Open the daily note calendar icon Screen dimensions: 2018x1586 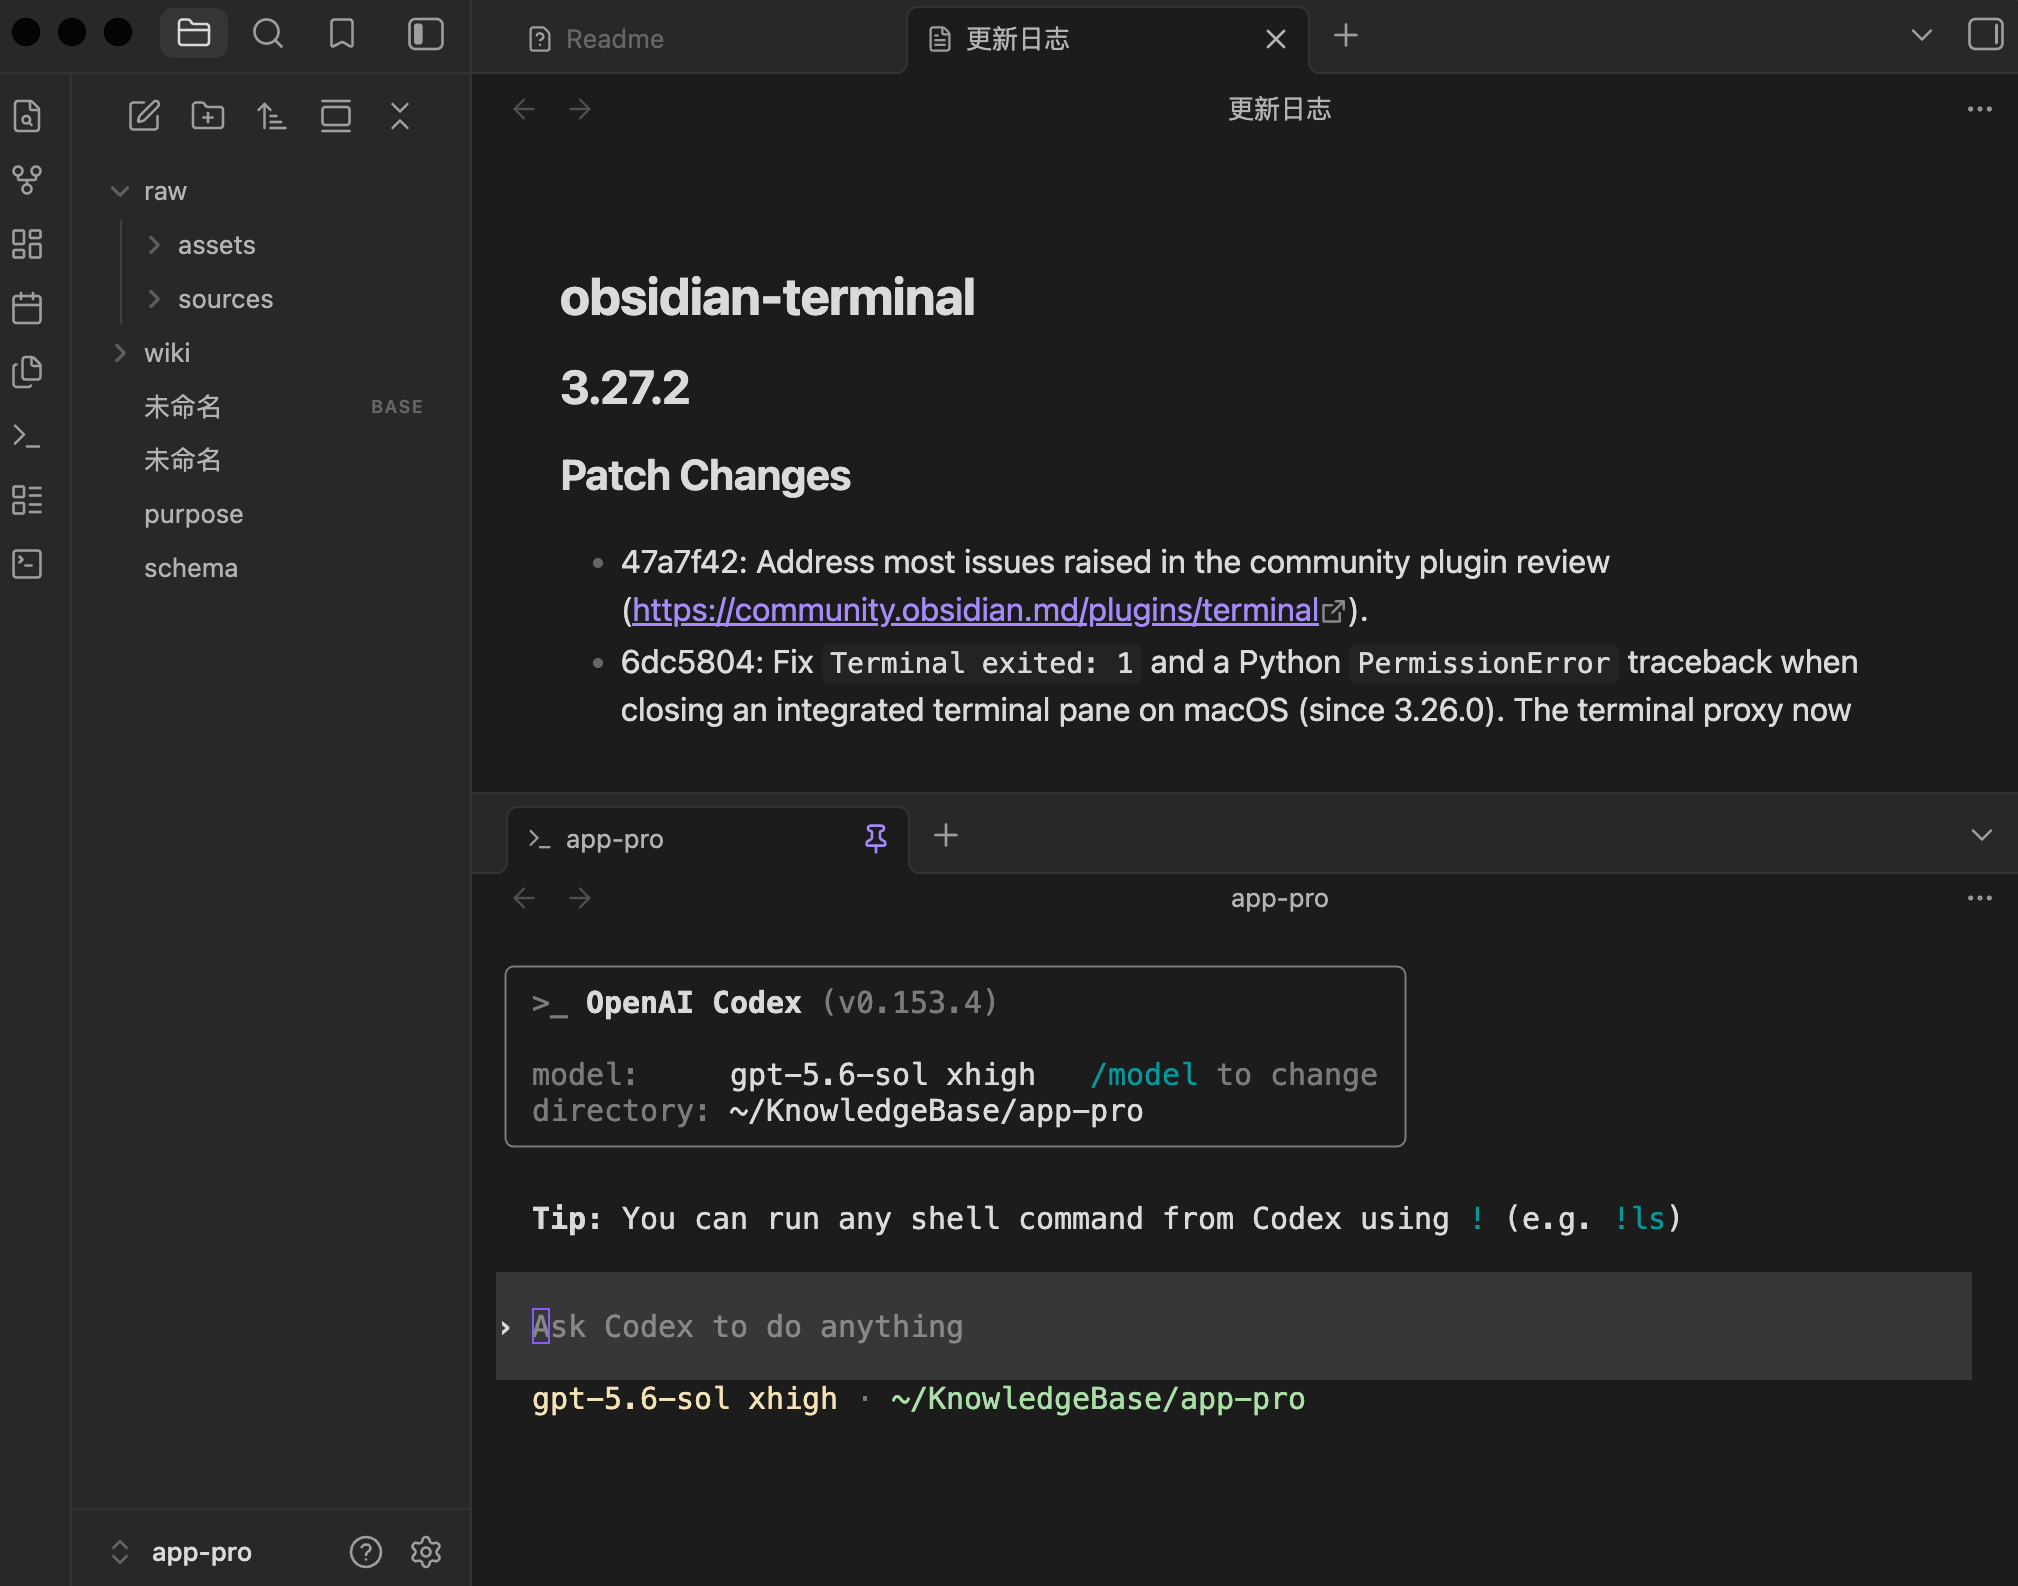[27, 308]
